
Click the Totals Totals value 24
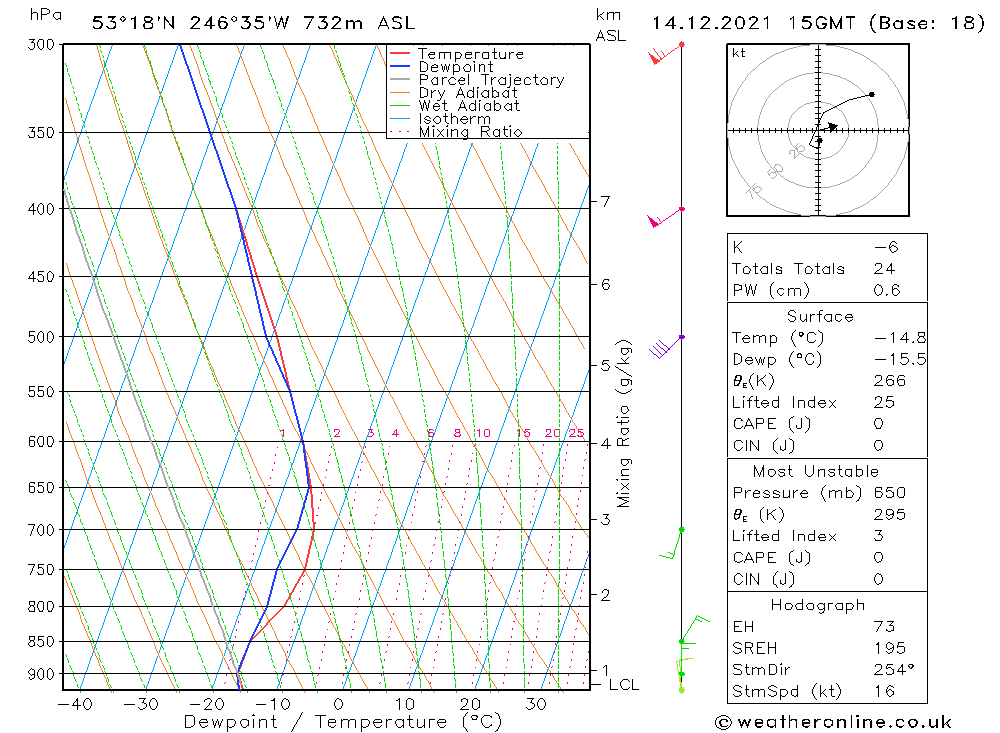(885, 269)
